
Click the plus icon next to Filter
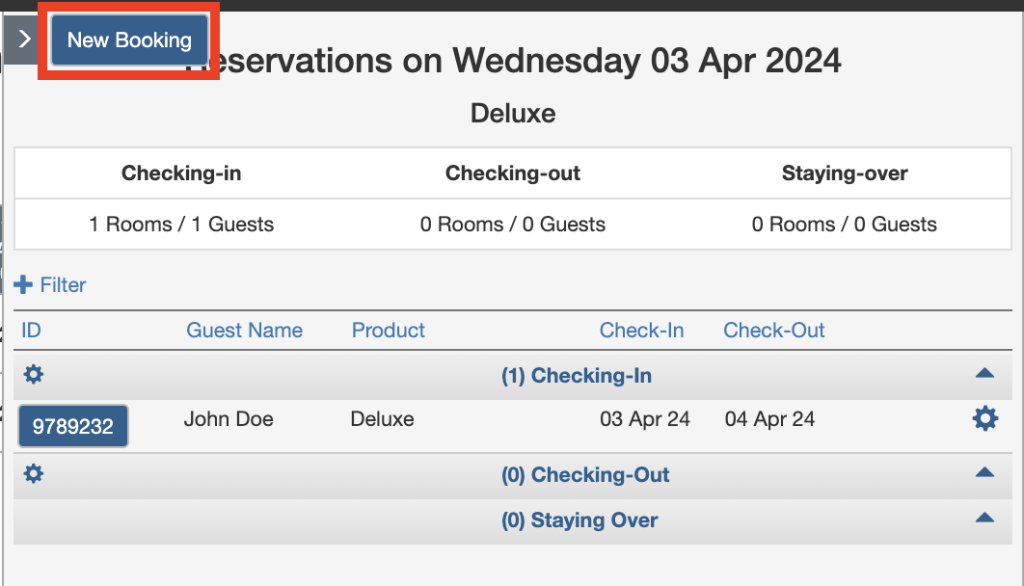[21, 284]
